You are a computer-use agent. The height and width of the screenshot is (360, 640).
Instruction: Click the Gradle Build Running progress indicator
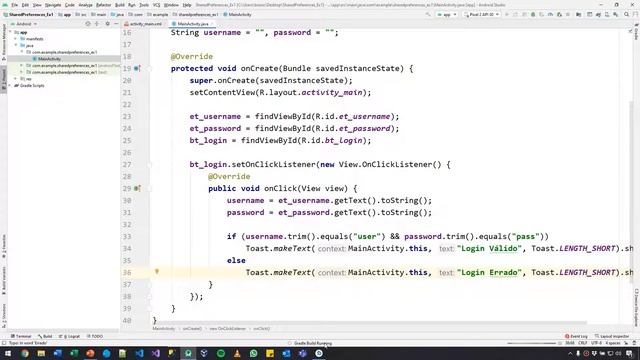click(x=310, y=343)
